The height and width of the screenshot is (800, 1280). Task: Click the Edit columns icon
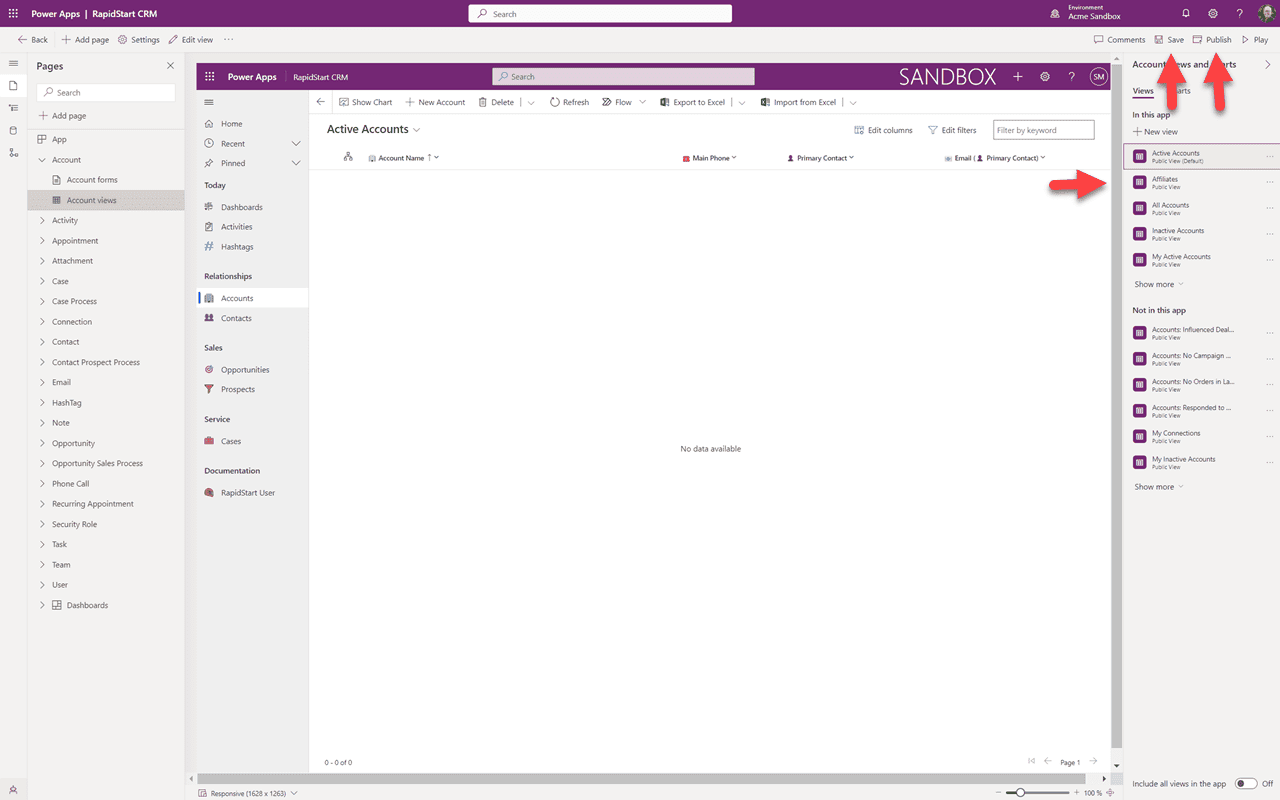coord(858,129)
